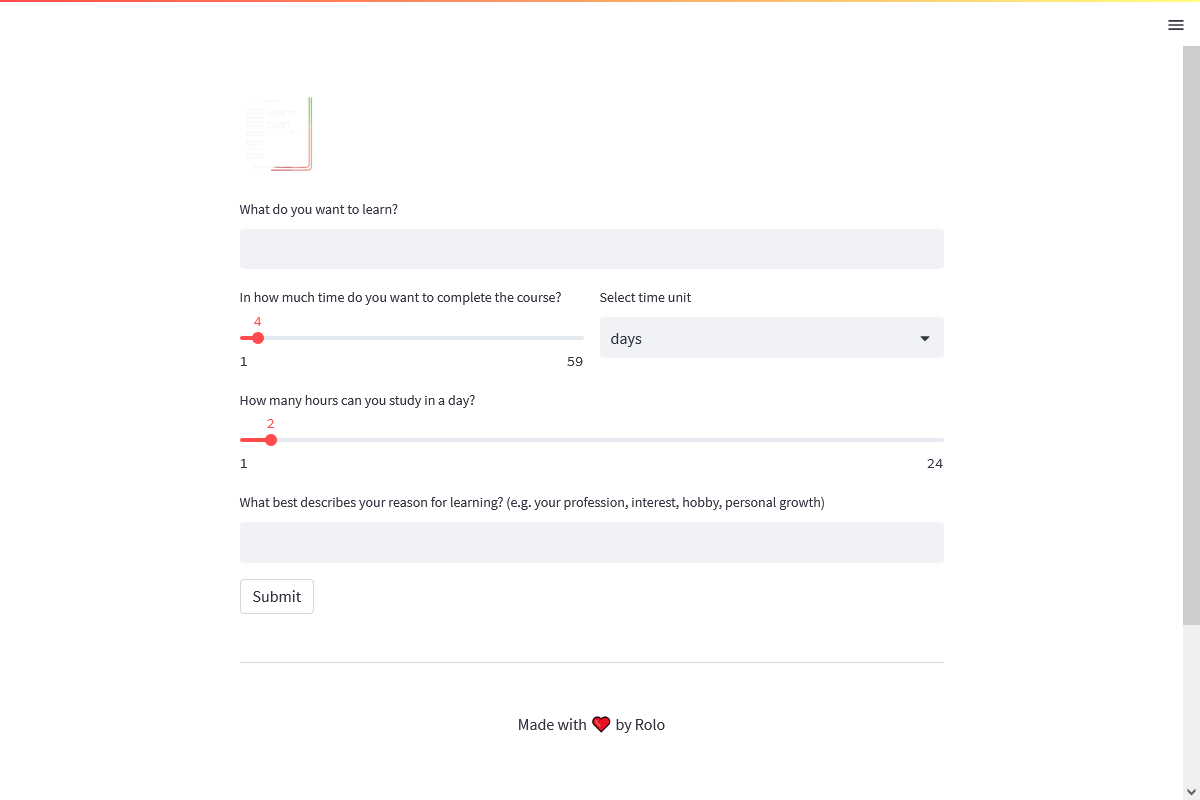The height and width of the screenshot is (800, 1200).
Task: Click the app logo image
Action: coord(279,134)
